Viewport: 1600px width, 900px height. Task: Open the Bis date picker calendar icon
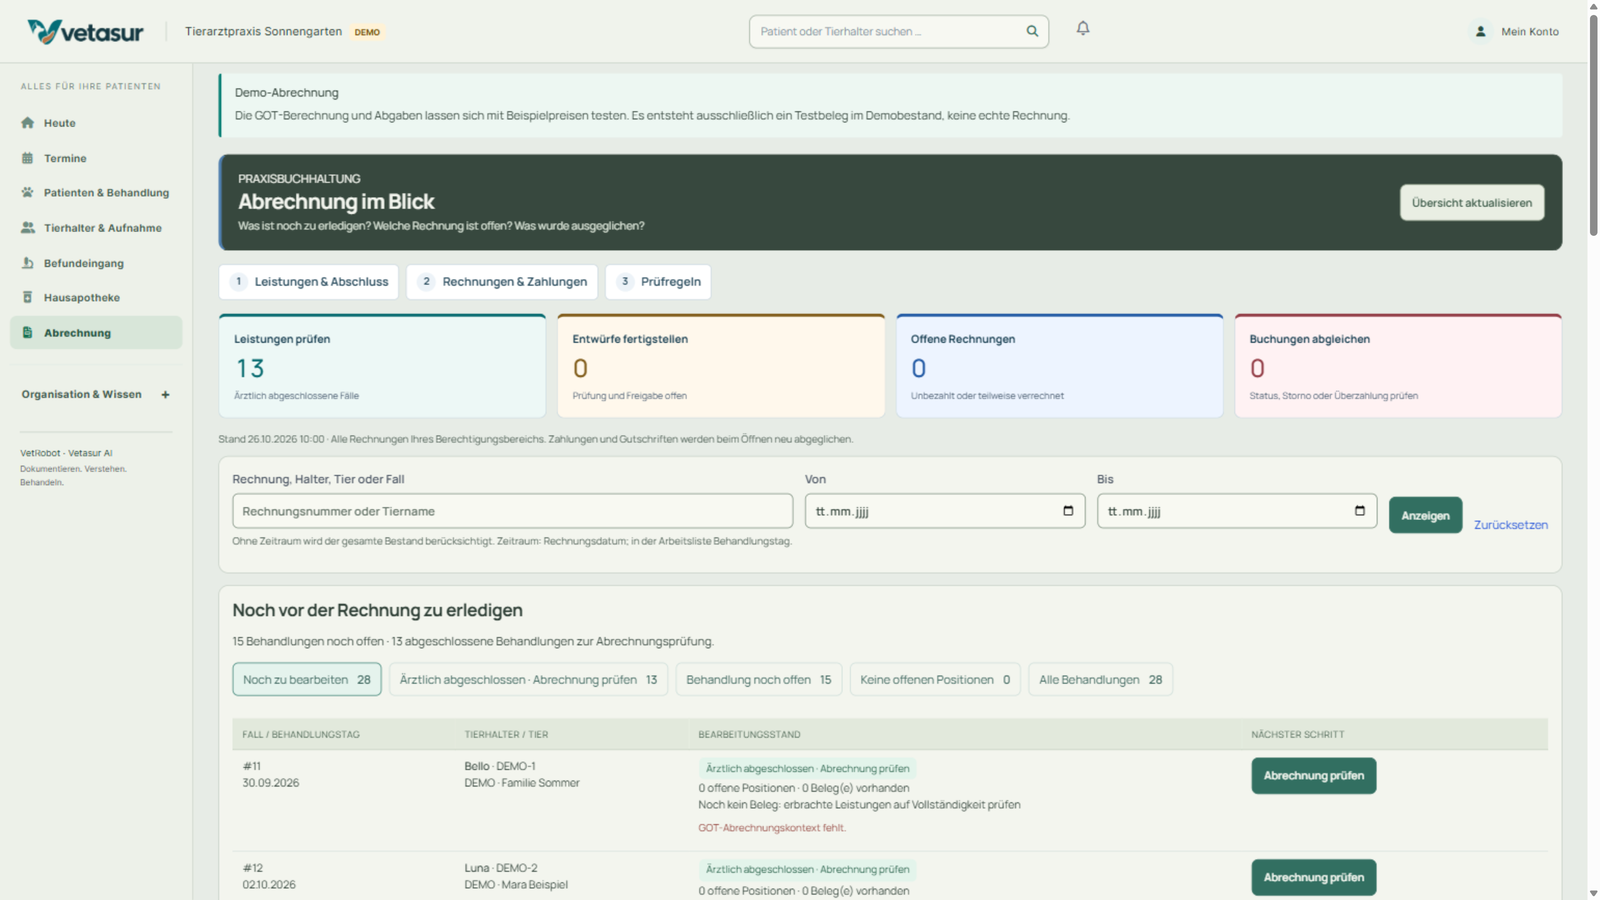[1360, 511]
